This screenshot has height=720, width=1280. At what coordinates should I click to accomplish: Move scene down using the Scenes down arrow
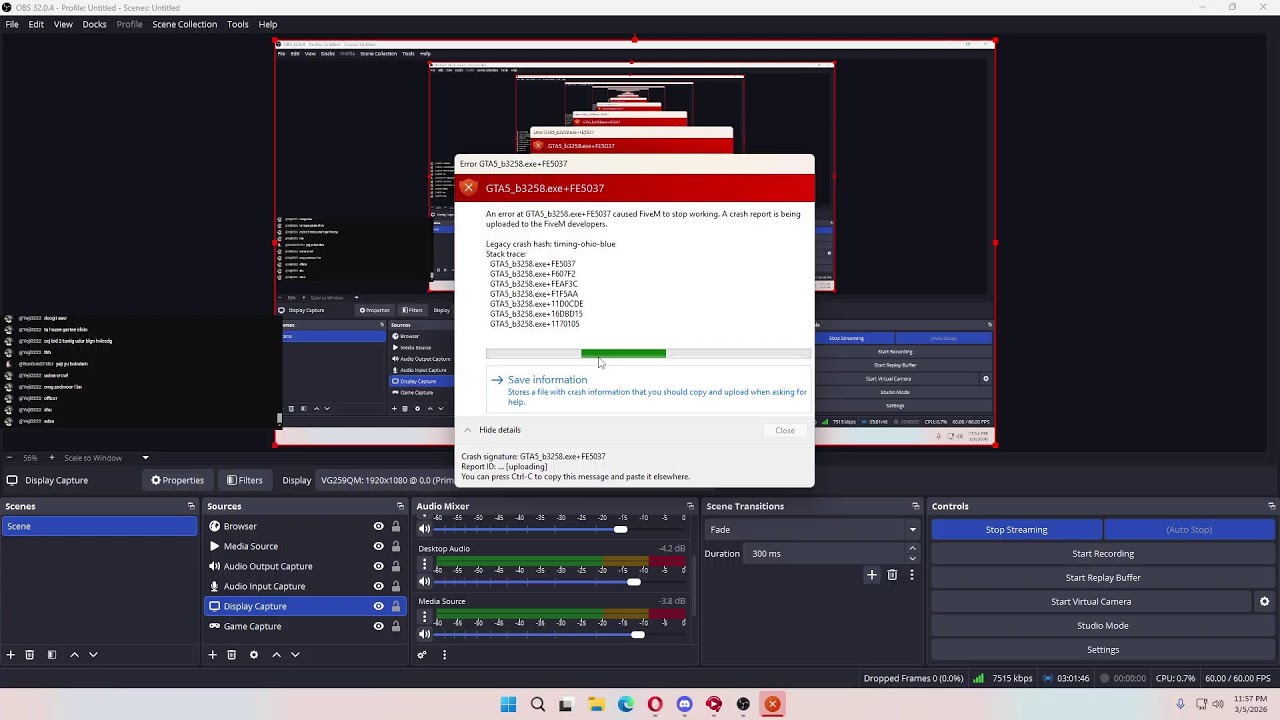[93, 655]
